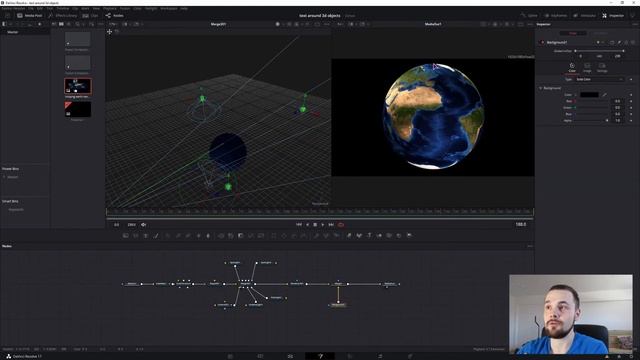
Task: Add a Text+ node from the toolbar
Action: (146, 236)
